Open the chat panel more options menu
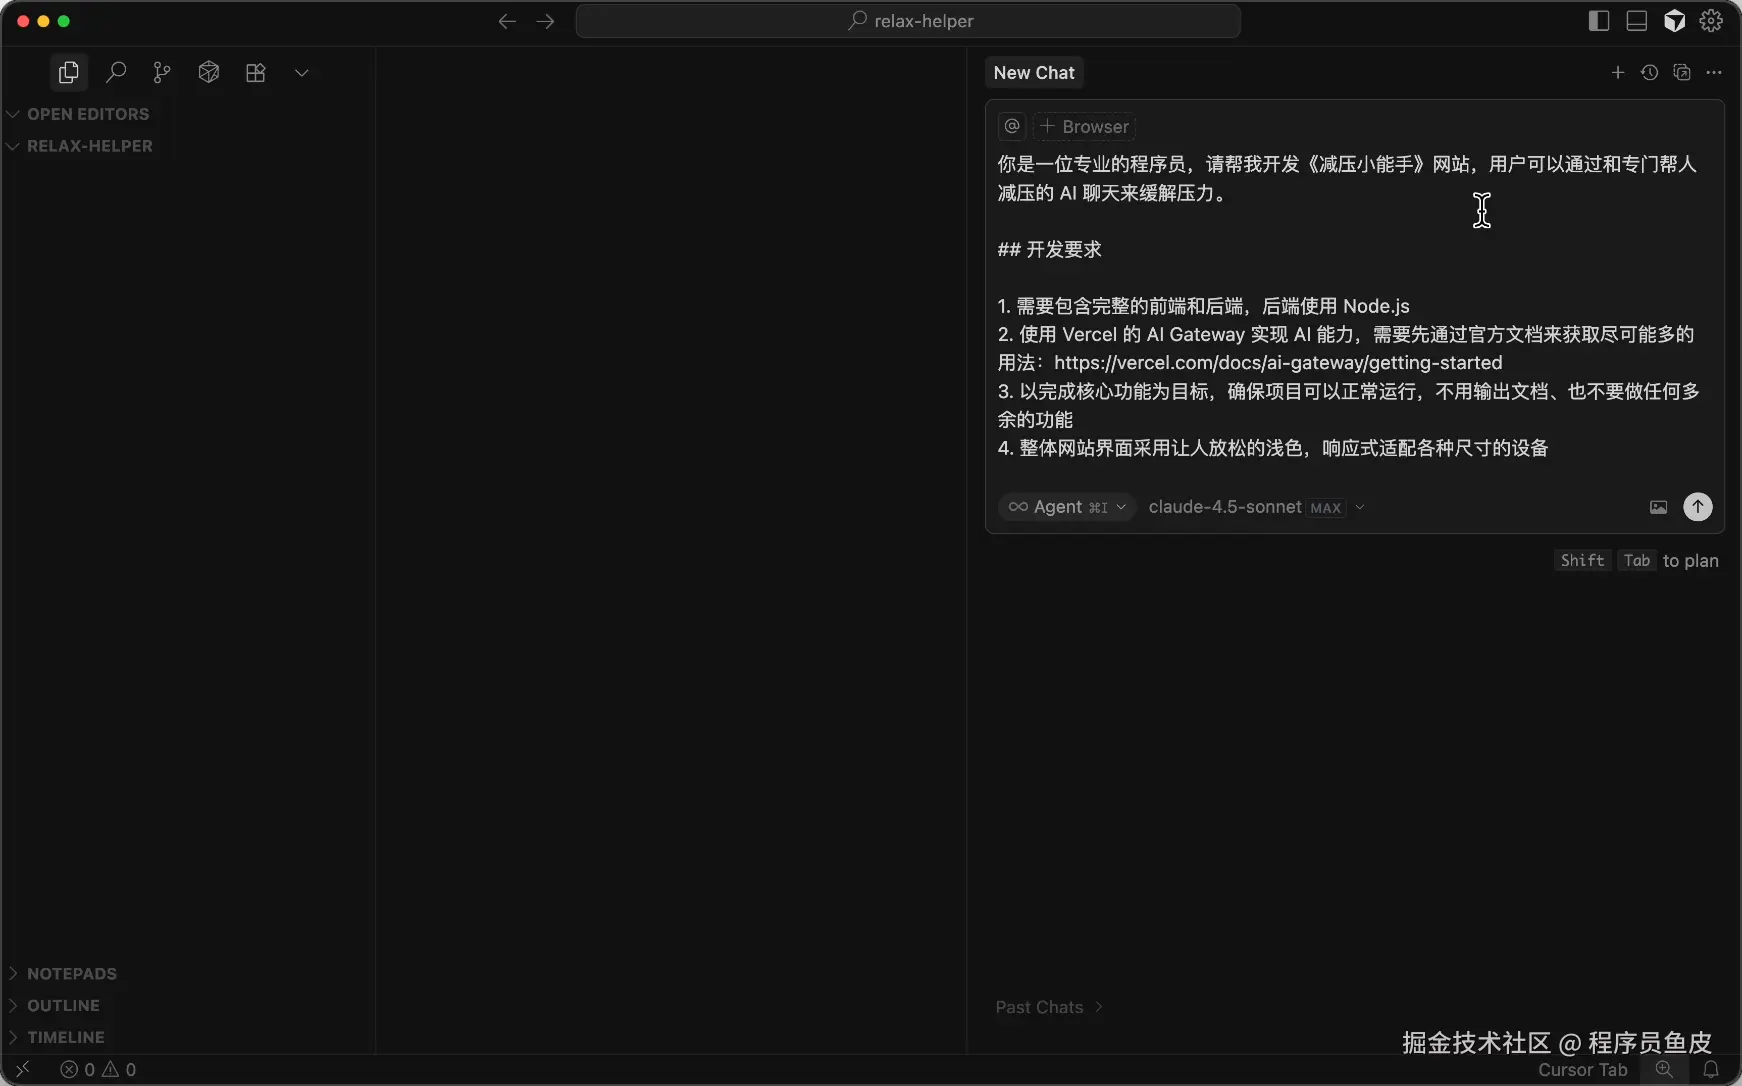The width and height of the screenshot is (1742, 1086). (1714, 73)
